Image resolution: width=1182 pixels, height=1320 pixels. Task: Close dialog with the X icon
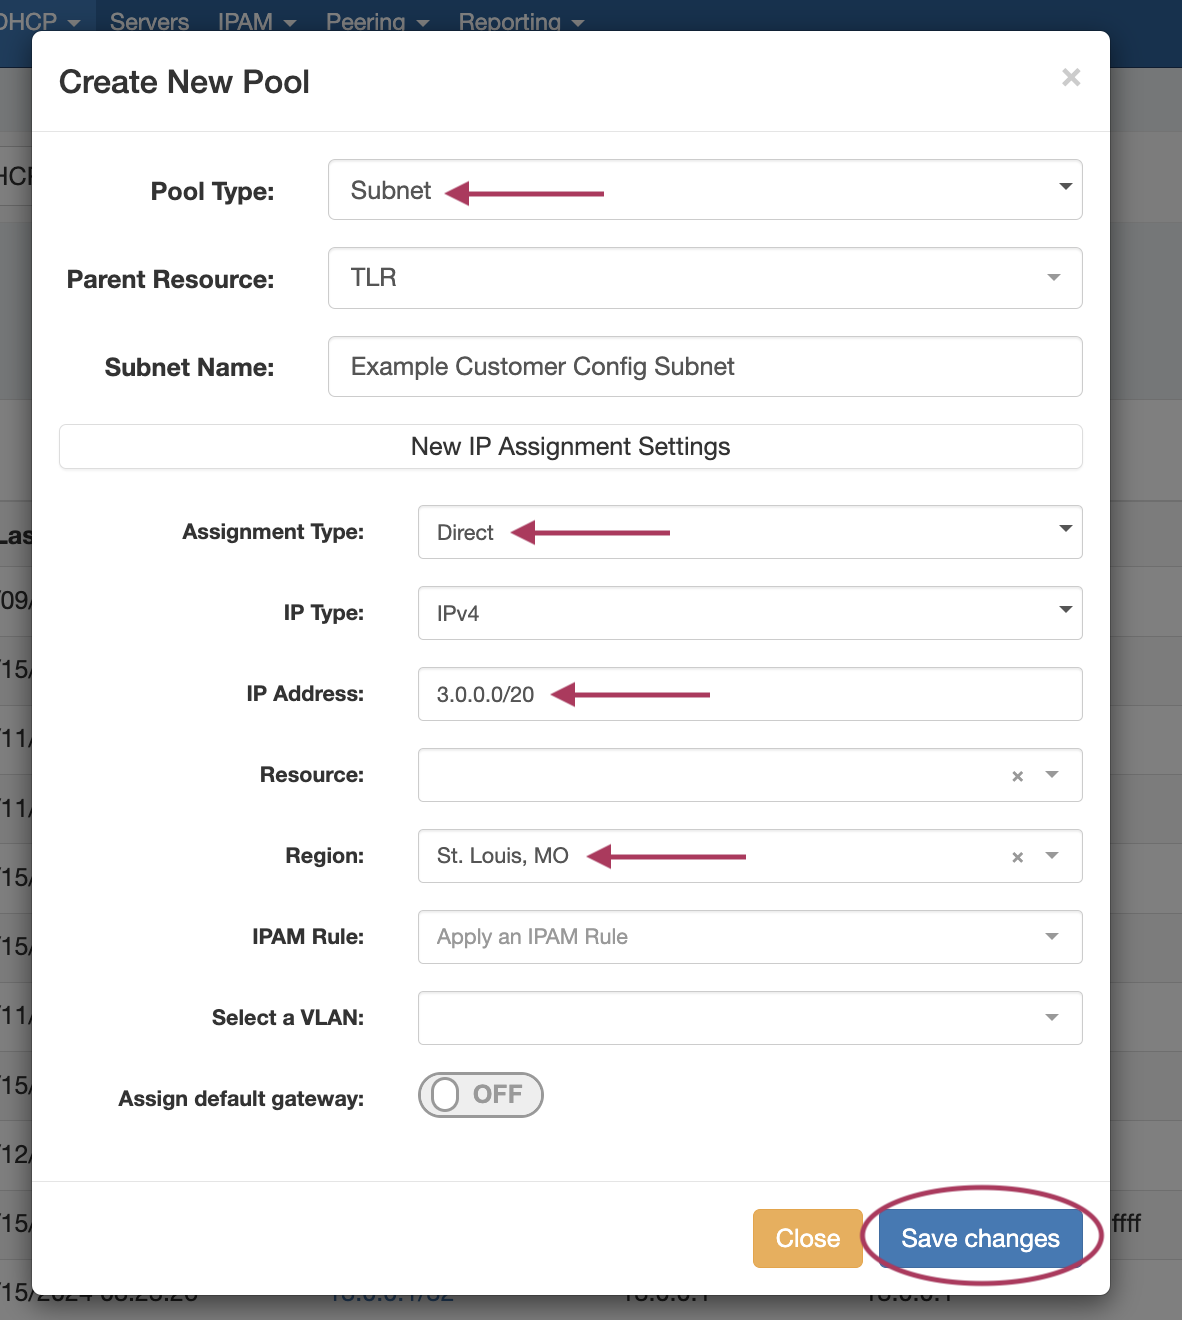[1071, 78]
